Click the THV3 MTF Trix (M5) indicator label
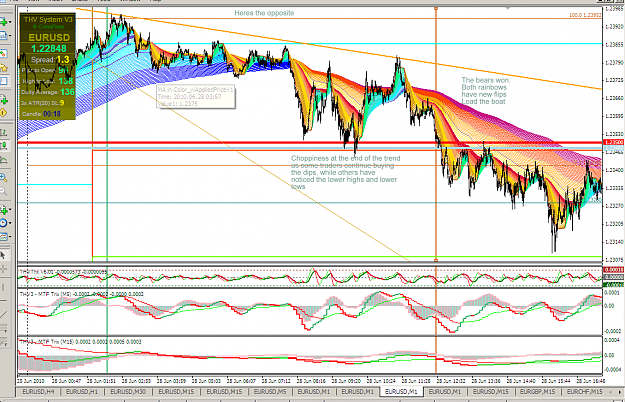The image size is (625, 402). (x=81, y=294)
